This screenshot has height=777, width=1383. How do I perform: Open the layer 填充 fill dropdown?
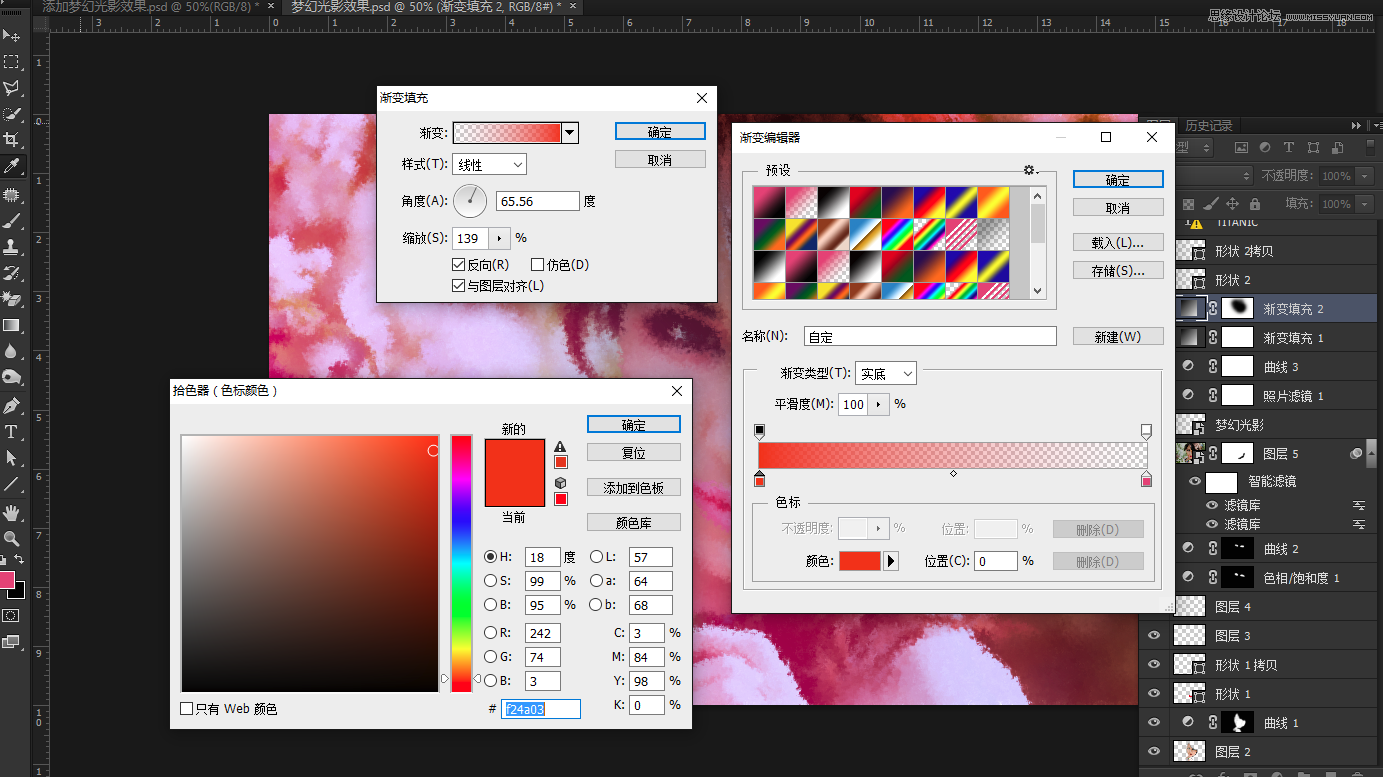1364,204
